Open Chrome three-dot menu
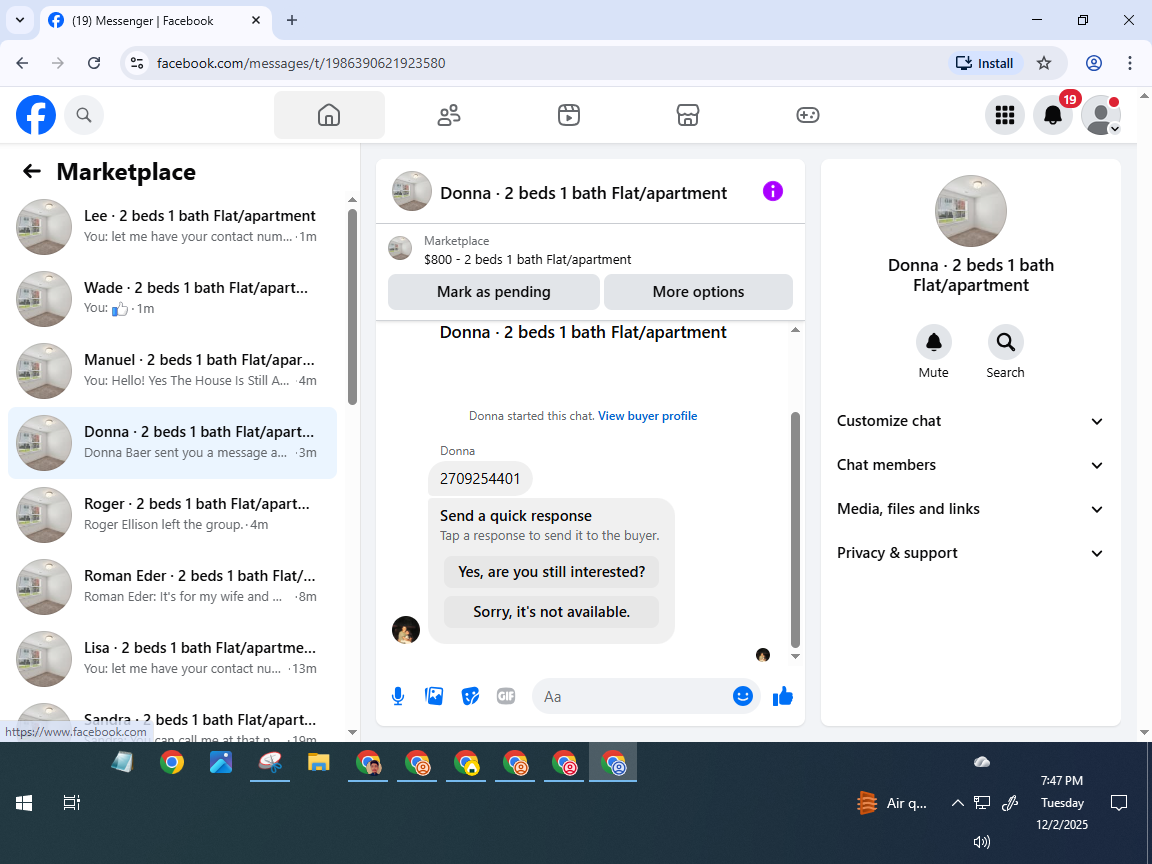 [x=1130, y=63]
